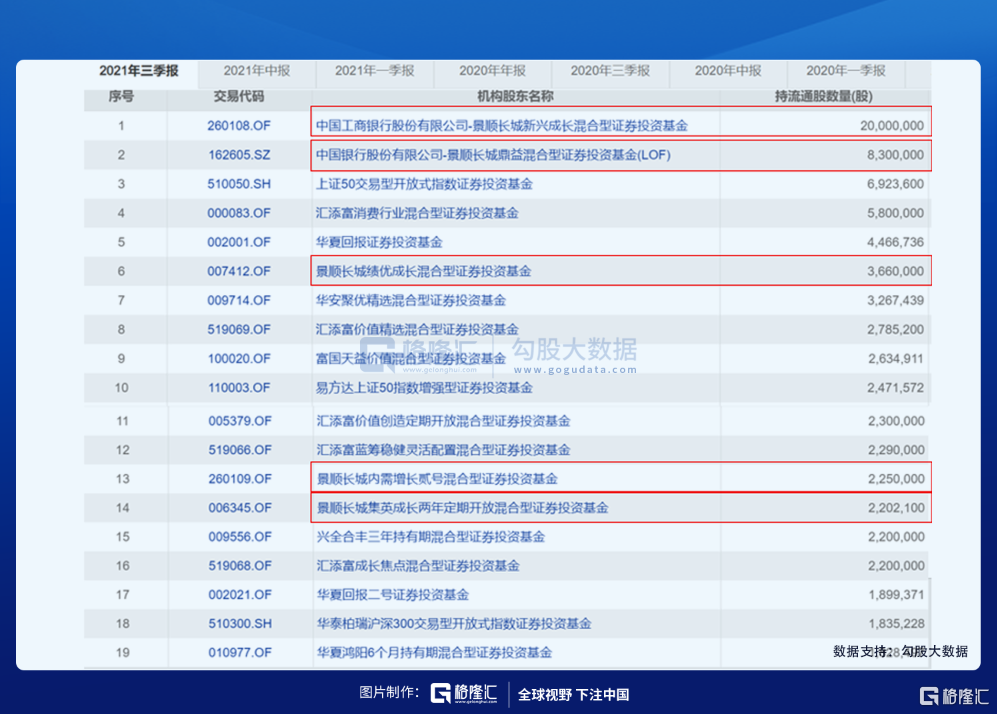Screen dimensions: 997x714
Task: Click the 持流通股数量(股) column header
Action: [x=823, y=97]
